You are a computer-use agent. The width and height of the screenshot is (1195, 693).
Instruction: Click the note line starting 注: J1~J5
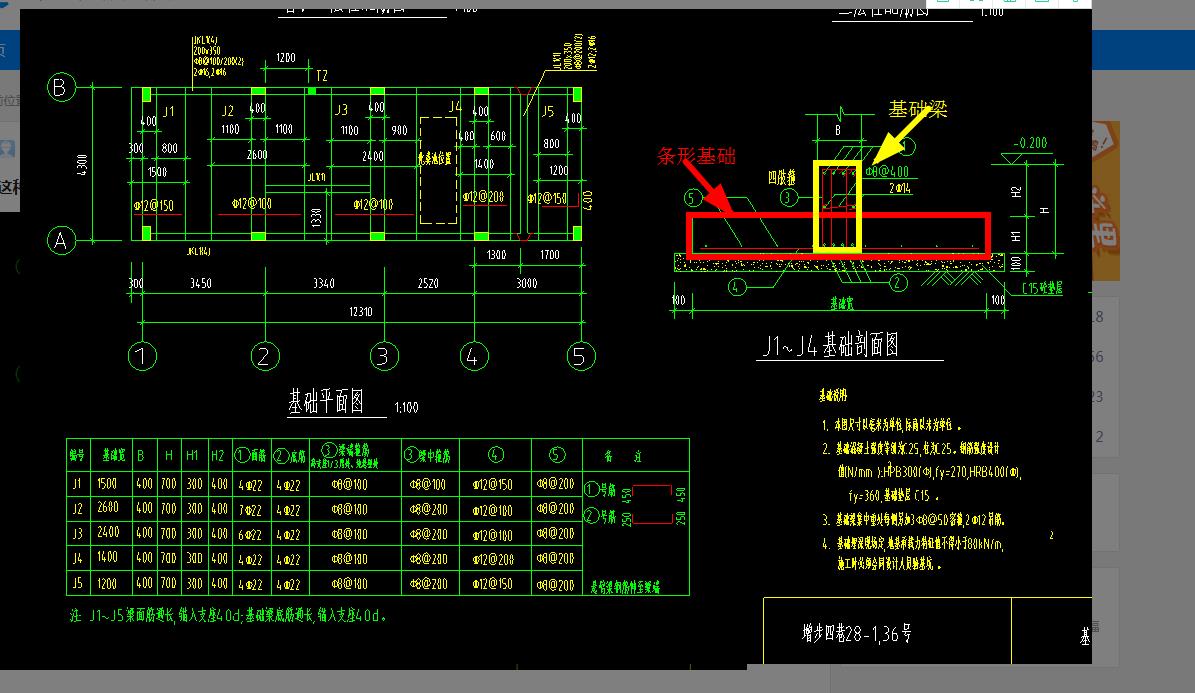(x=228, y=616)
